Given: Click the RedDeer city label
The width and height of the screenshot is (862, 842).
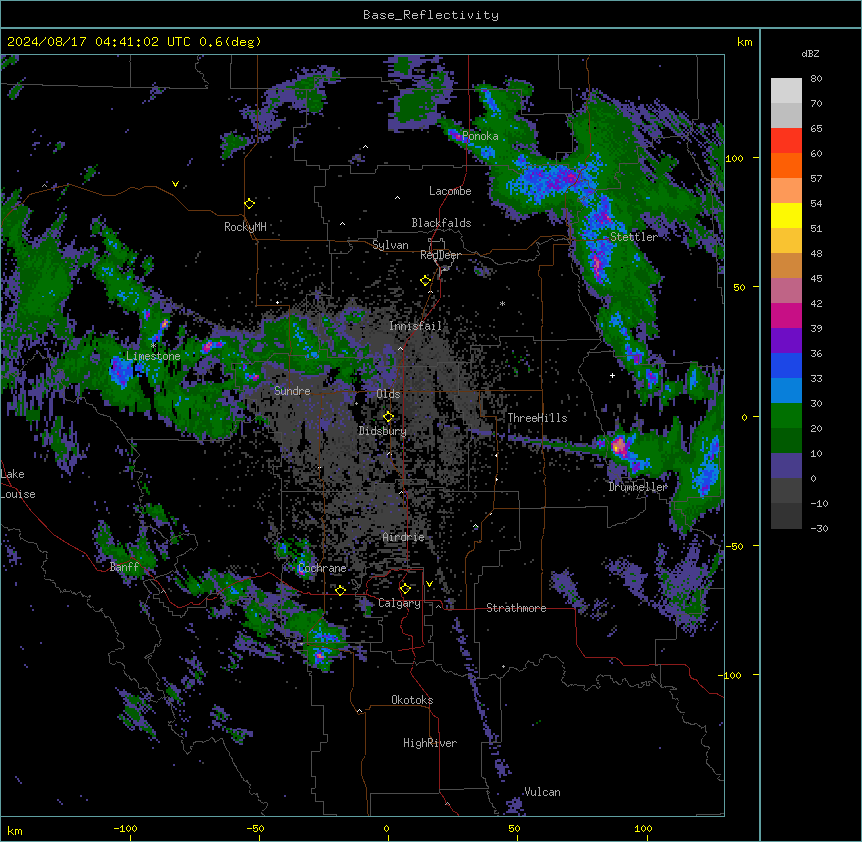Looking at the screenshot, I should click(x=440, y=255).
